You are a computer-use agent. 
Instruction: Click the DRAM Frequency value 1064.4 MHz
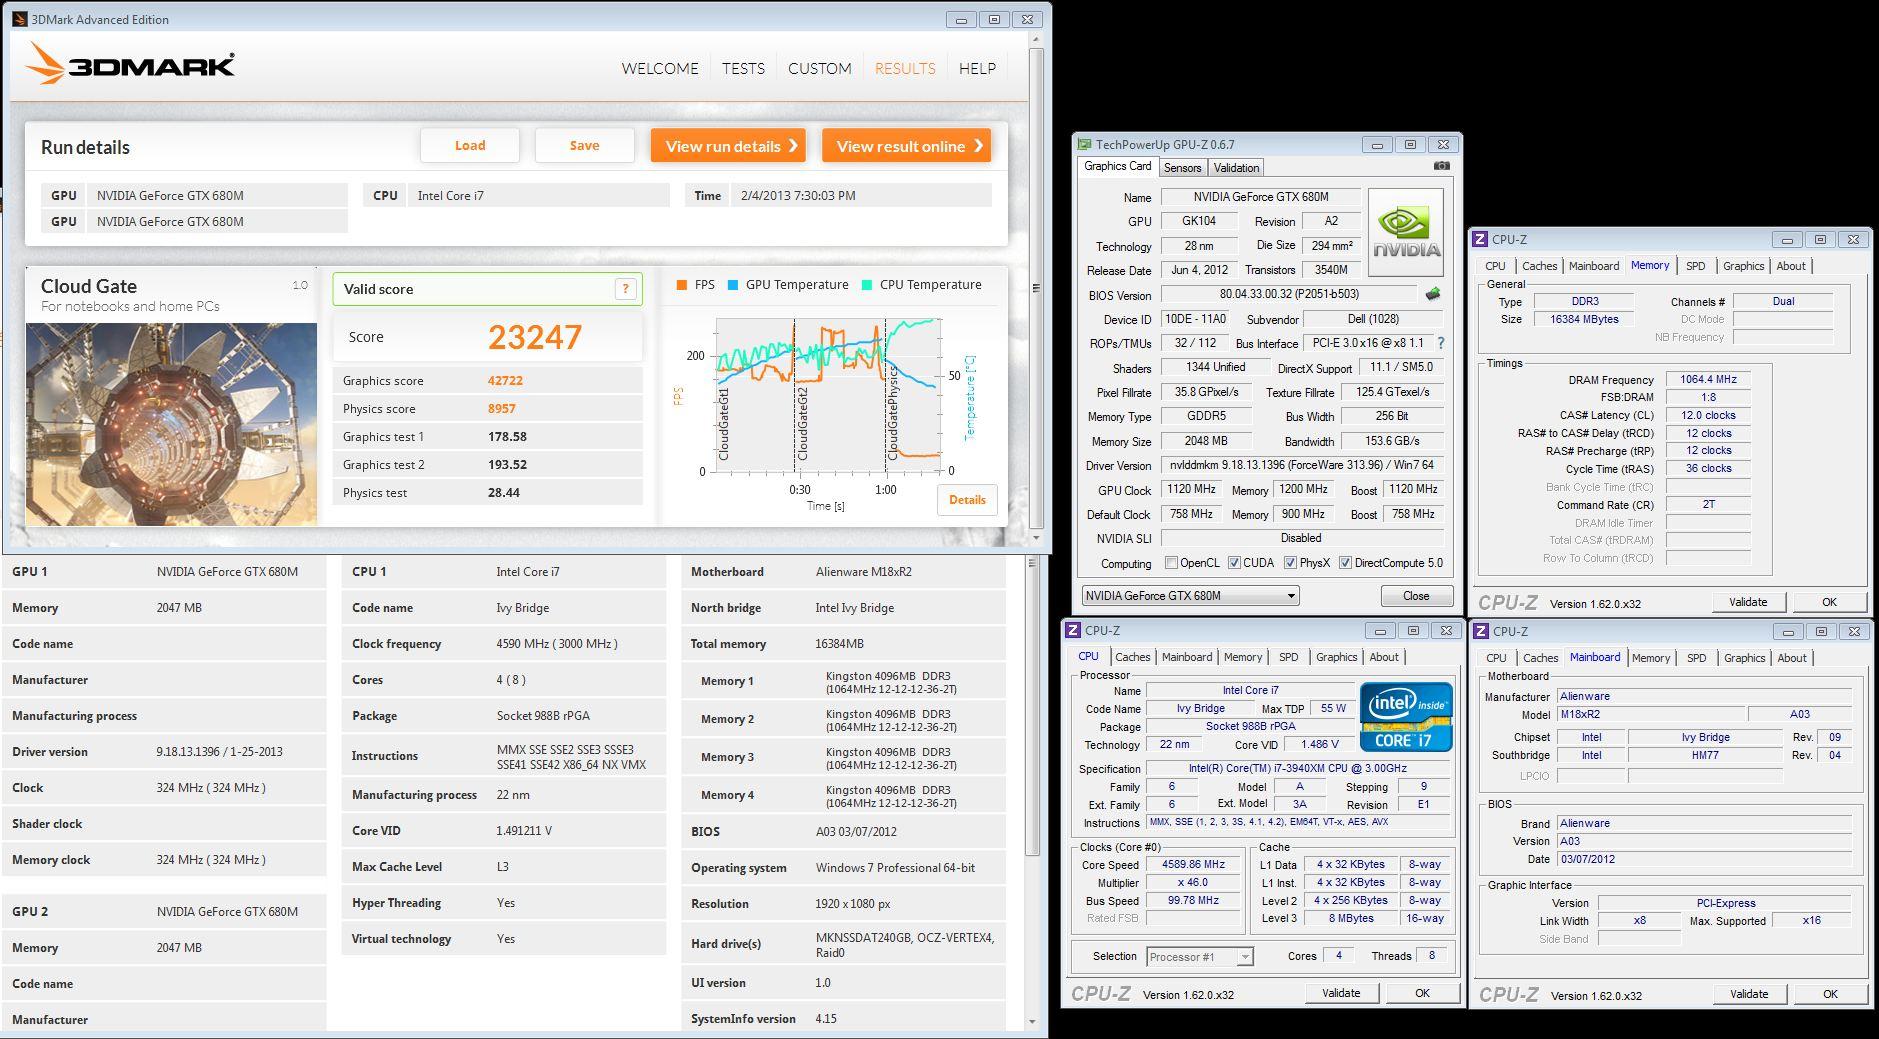coord(1708,379)
